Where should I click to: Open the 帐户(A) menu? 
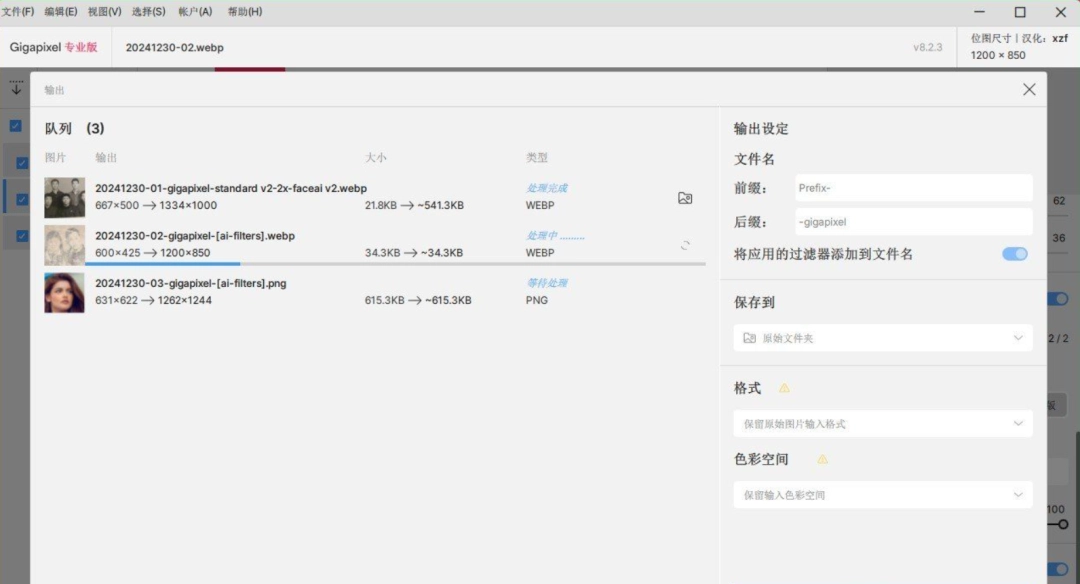coord(195,12)
